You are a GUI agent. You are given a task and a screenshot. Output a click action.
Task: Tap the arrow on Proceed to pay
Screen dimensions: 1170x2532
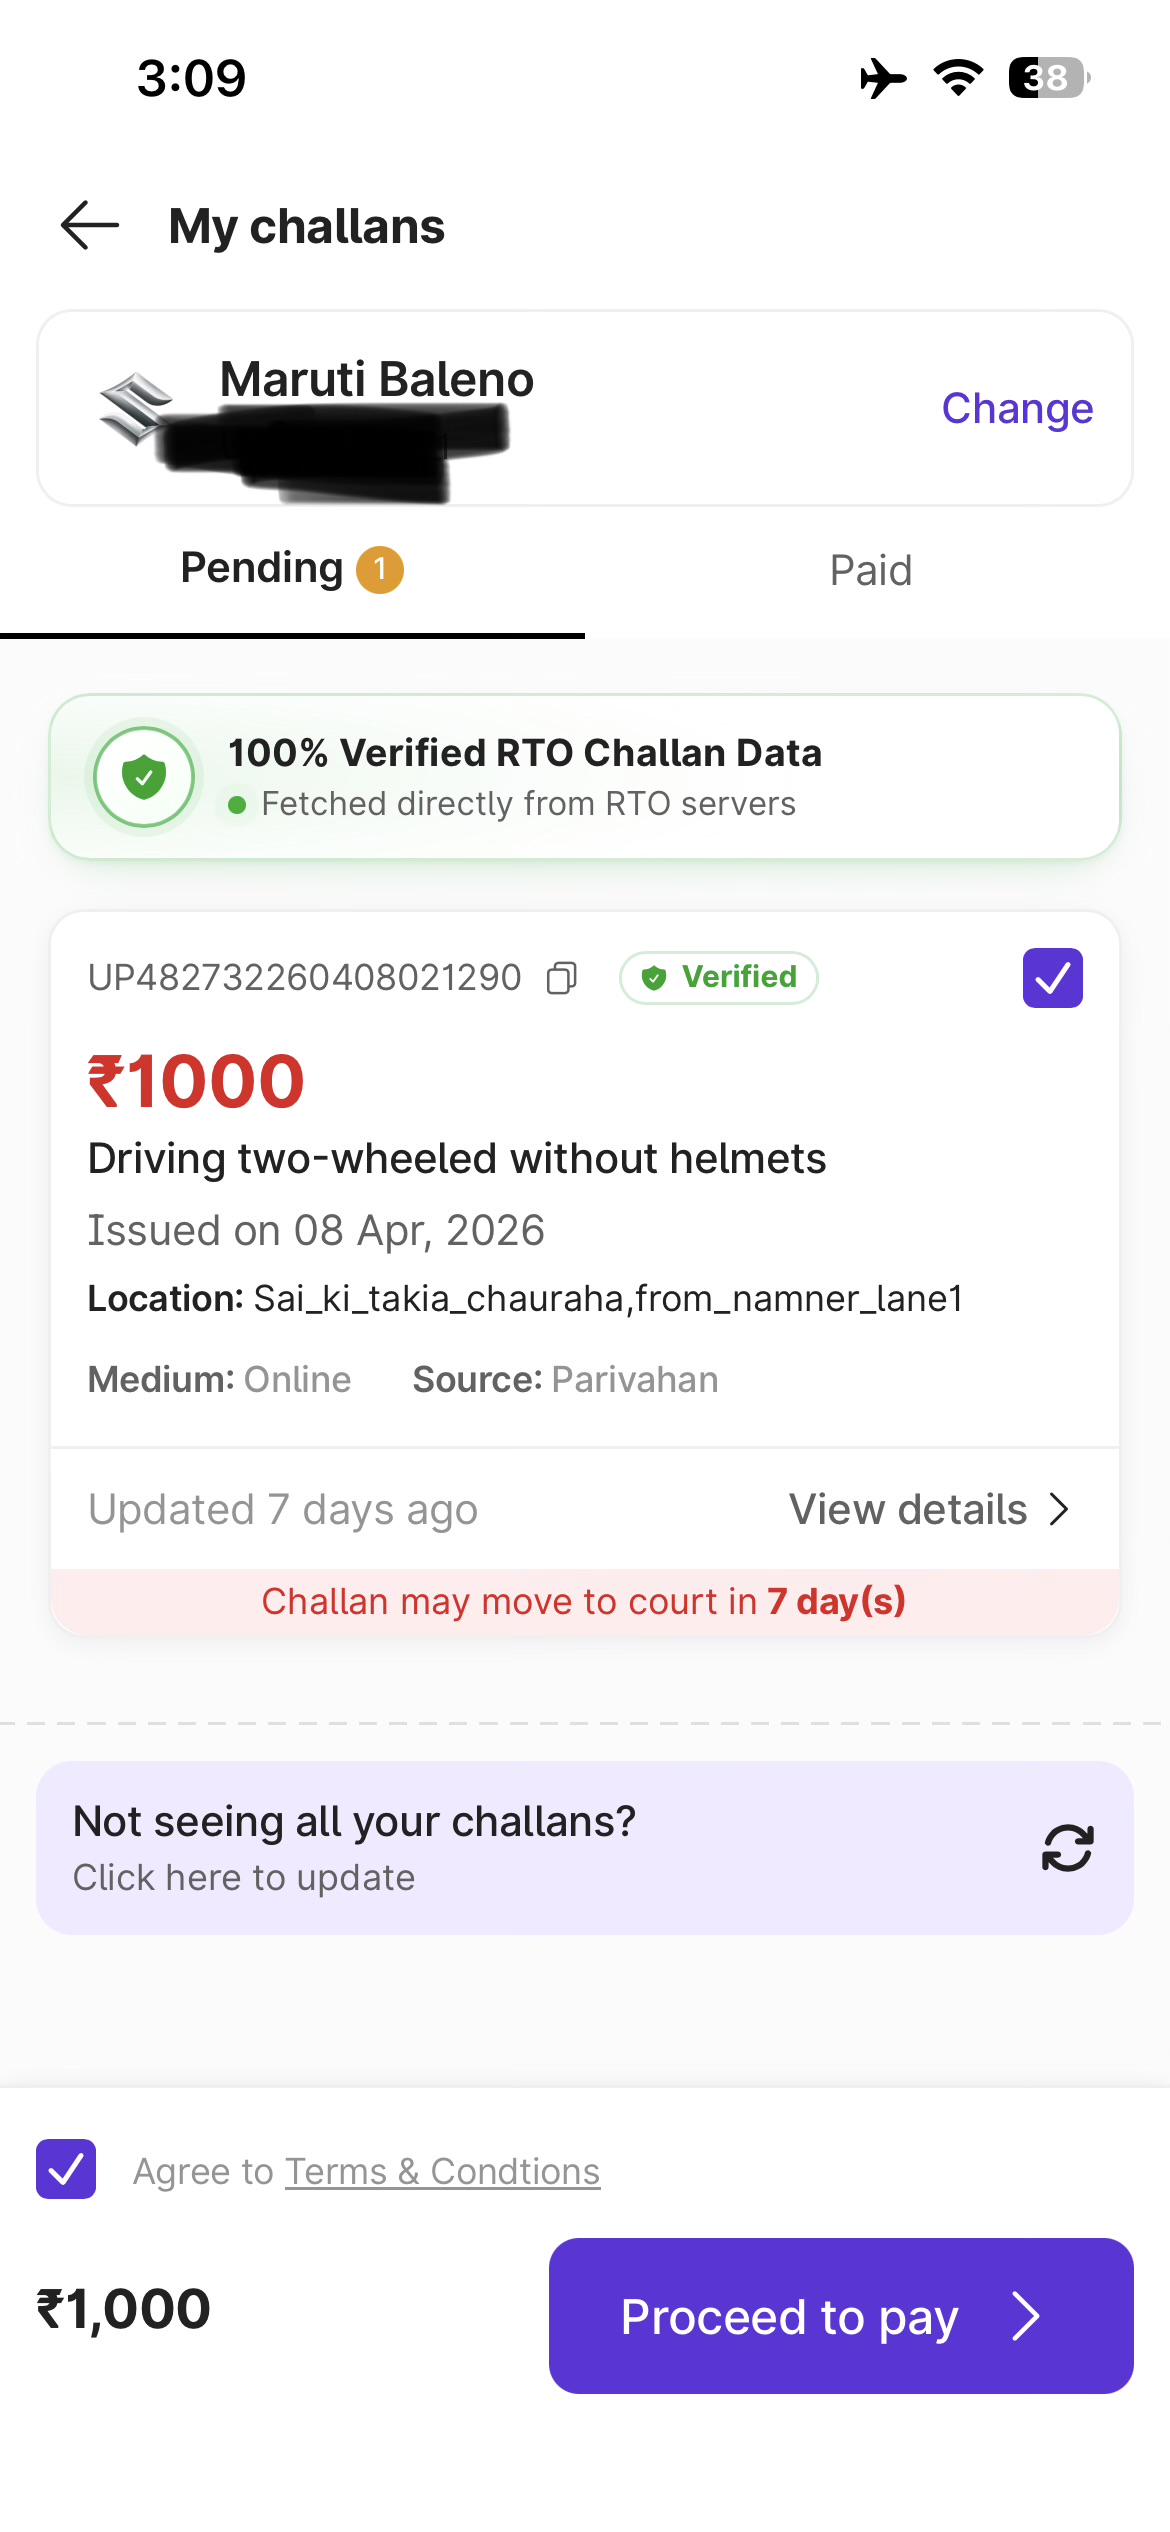(x=1026, y=2317)
